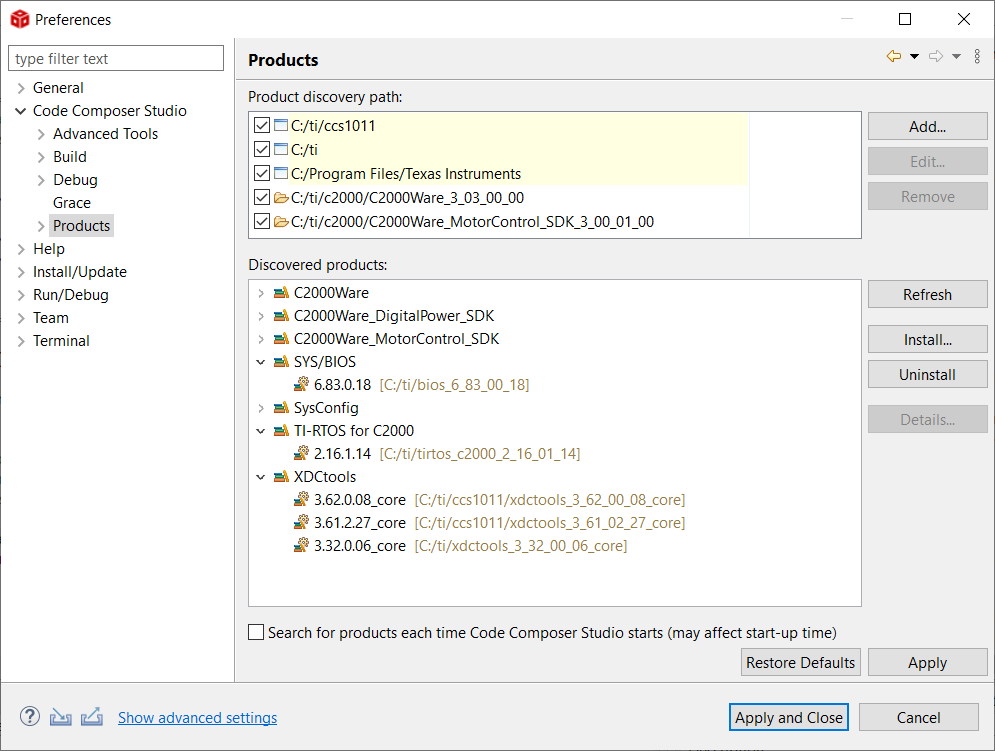Click the Add... button

tap(927, 126)
